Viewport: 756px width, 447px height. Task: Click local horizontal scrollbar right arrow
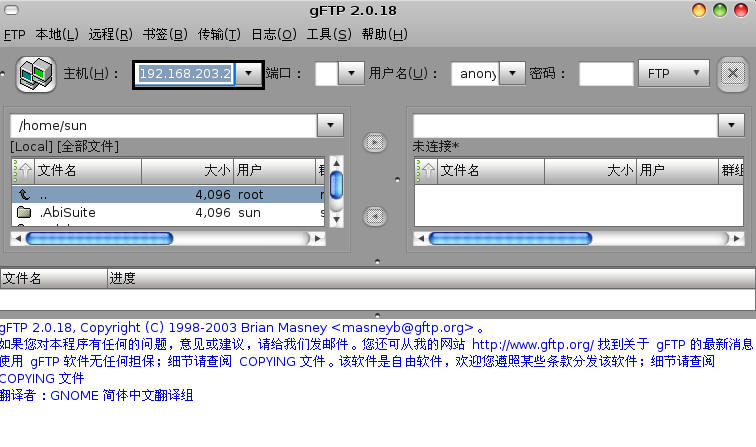[318, 238]
